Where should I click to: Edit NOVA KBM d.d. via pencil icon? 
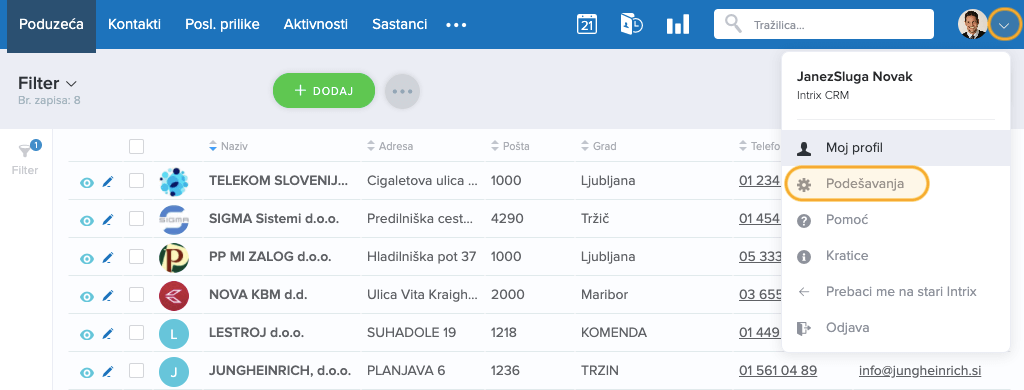coord(108,296)
